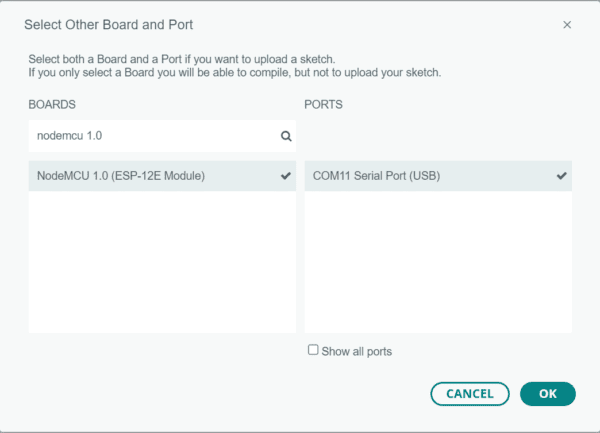
Task: Click the checkmark beside NodeMCU 1.0 board
Action: click(x=286, y=176)
